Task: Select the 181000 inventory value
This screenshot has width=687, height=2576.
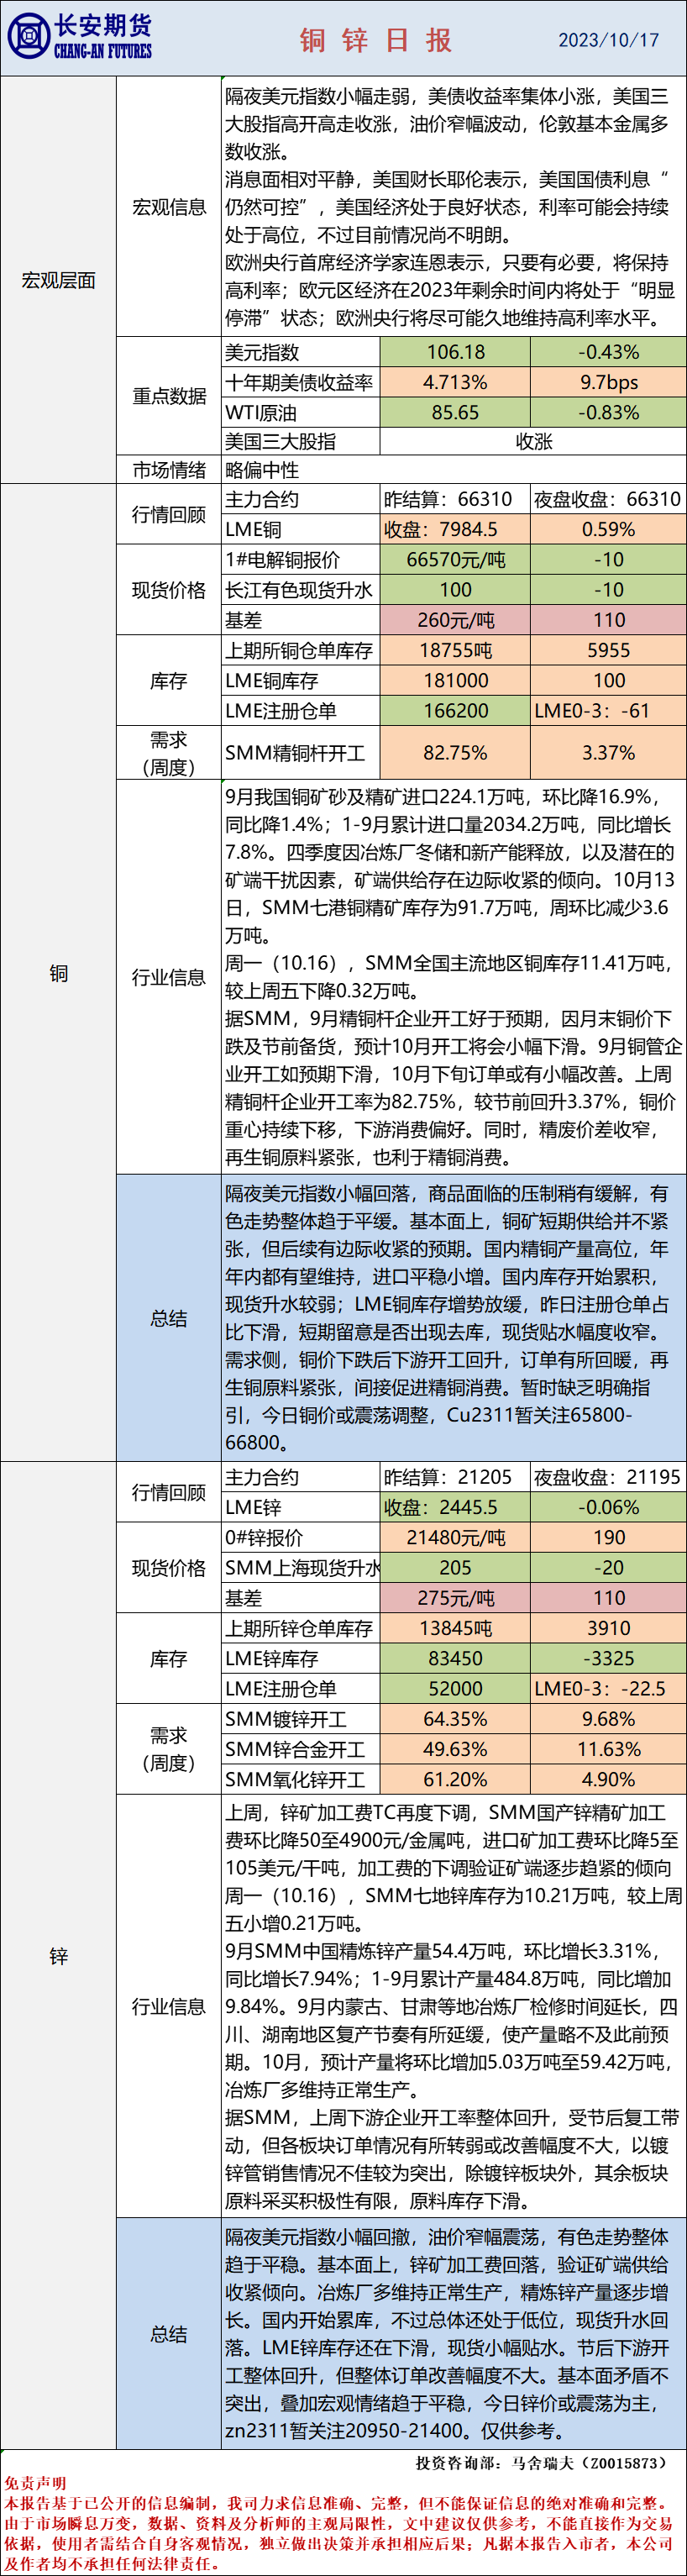Action: tap(455, 680)
